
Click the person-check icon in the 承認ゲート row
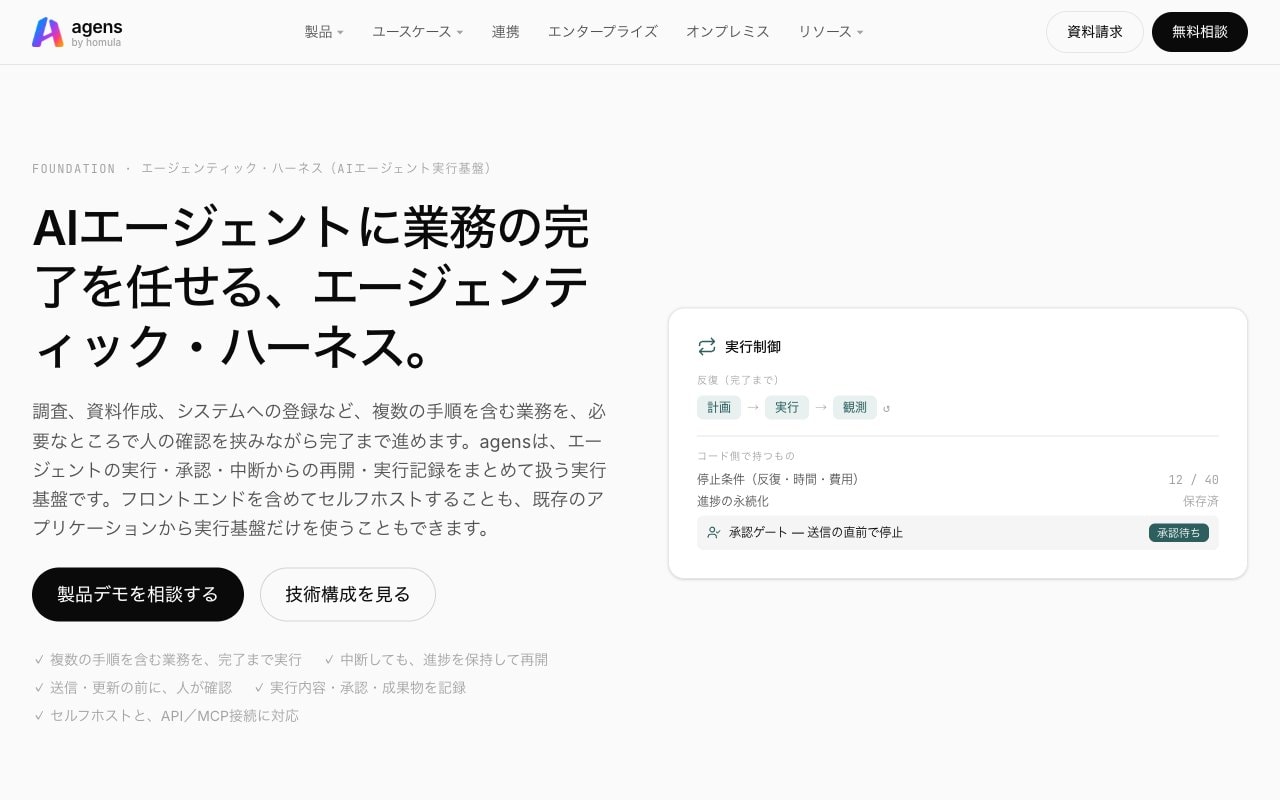[713, 533]
